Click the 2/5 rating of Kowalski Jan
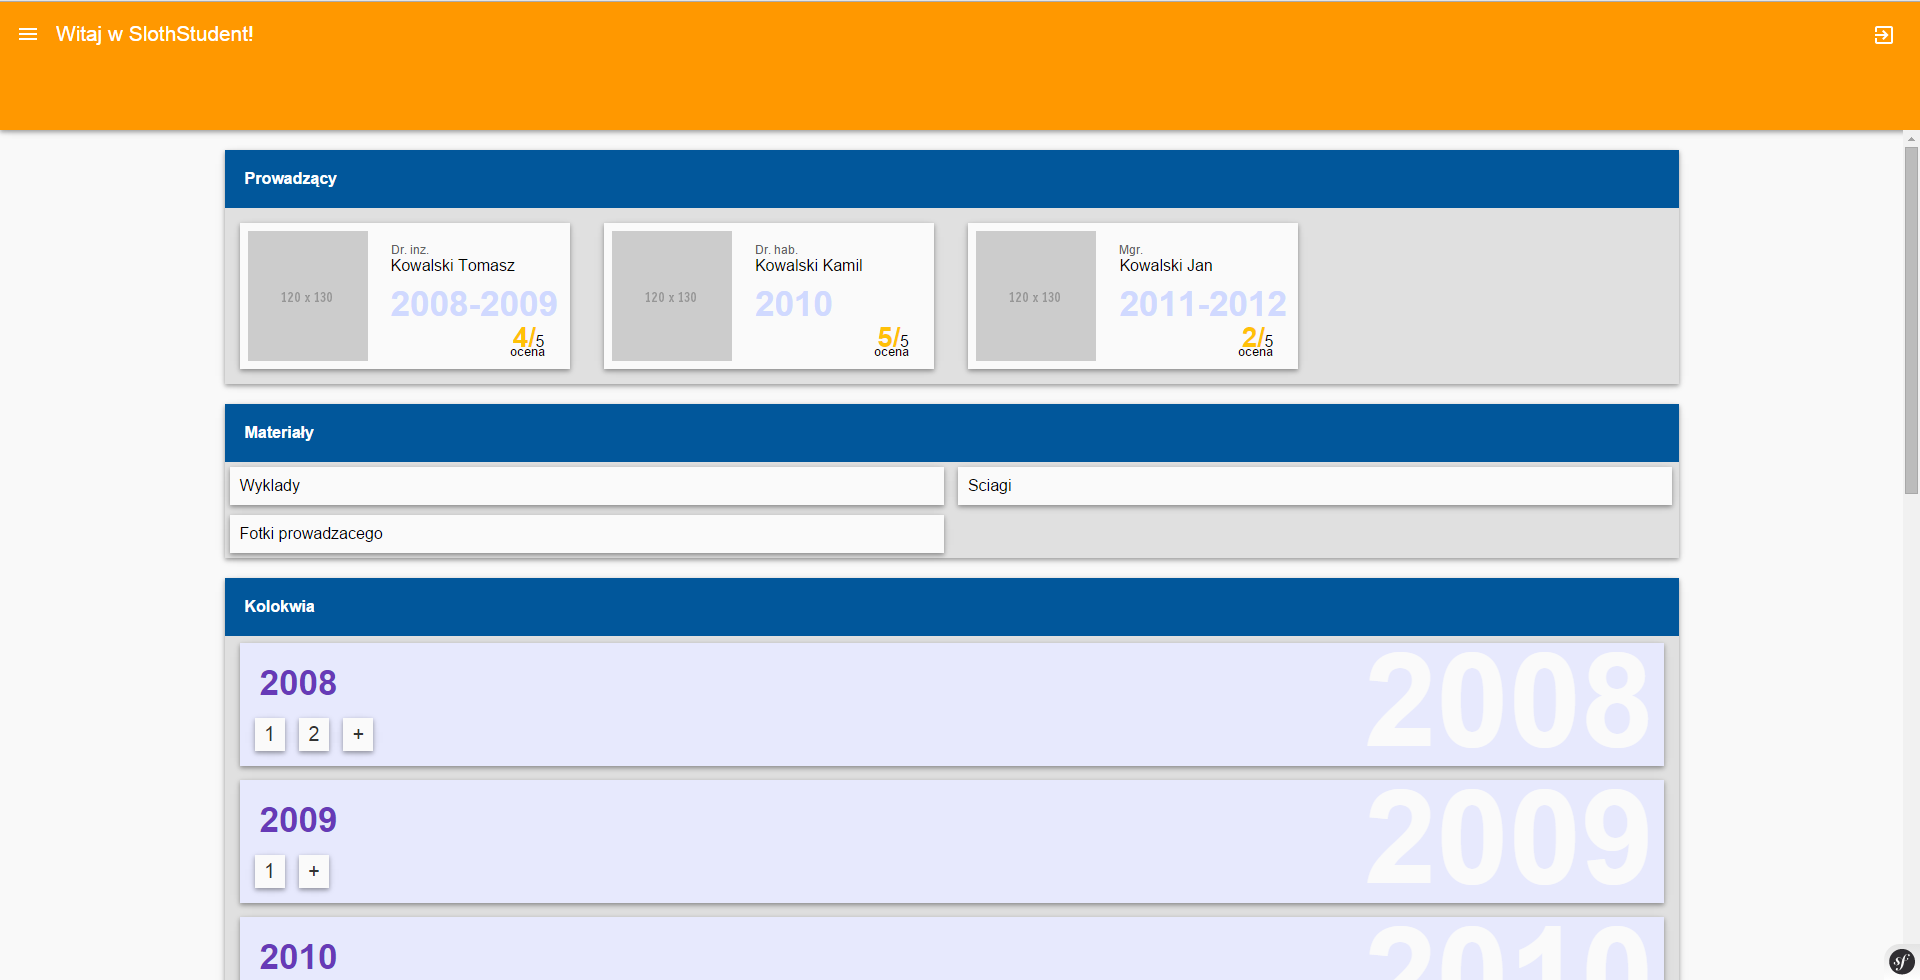 click(x=1256, y=341)
